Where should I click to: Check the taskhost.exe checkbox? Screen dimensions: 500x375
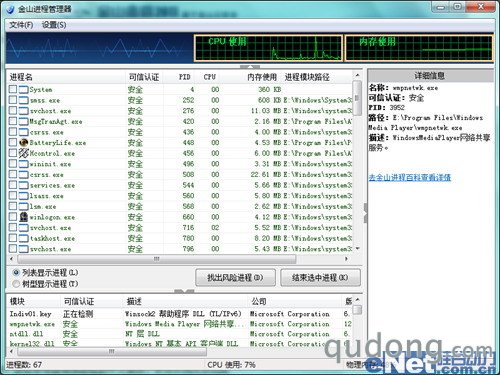coord(13,238)
